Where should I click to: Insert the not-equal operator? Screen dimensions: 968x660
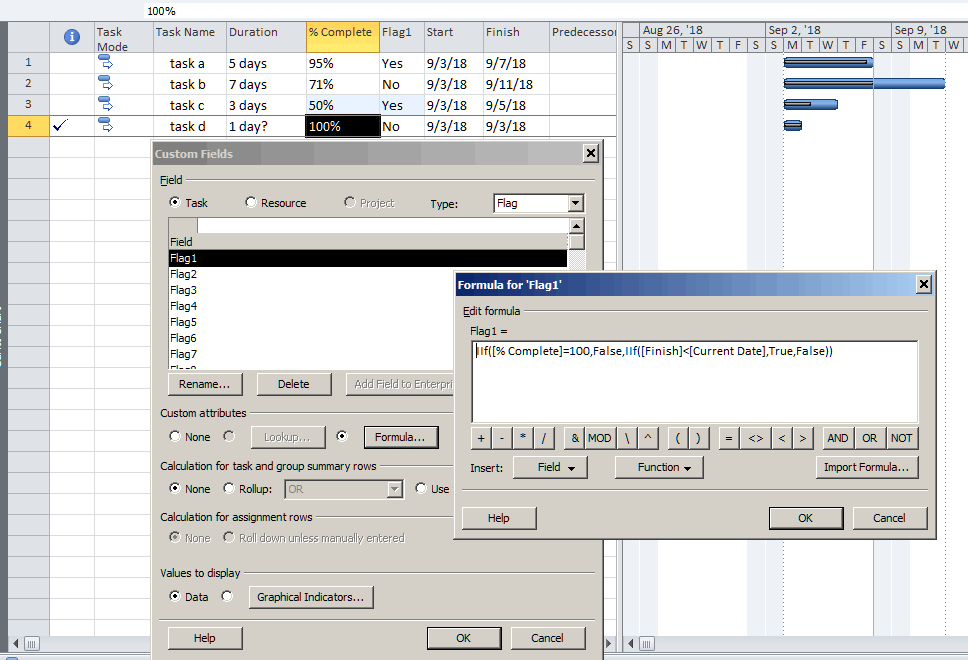(x=756, y=438)
